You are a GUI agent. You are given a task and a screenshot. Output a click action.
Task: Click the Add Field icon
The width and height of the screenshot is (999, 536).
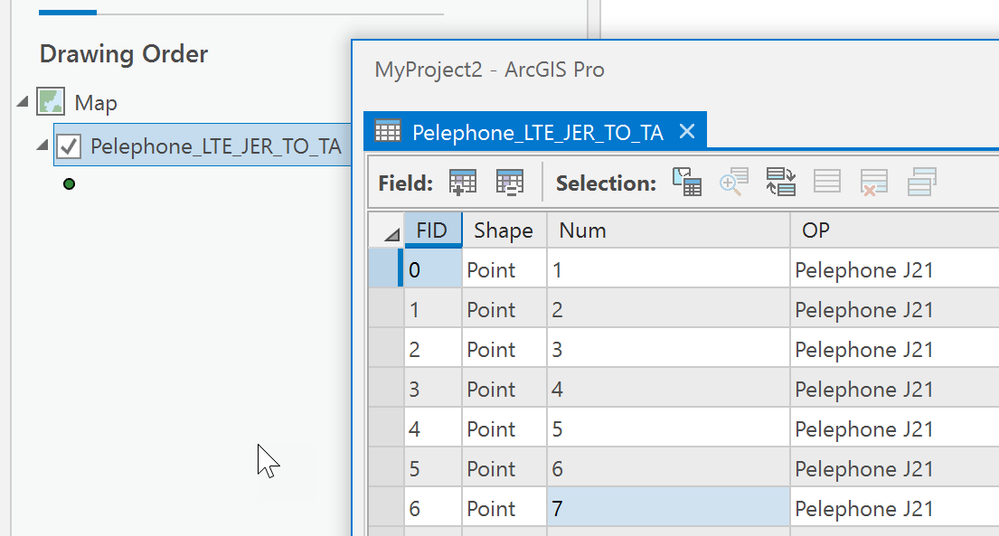tap(462, 182)
